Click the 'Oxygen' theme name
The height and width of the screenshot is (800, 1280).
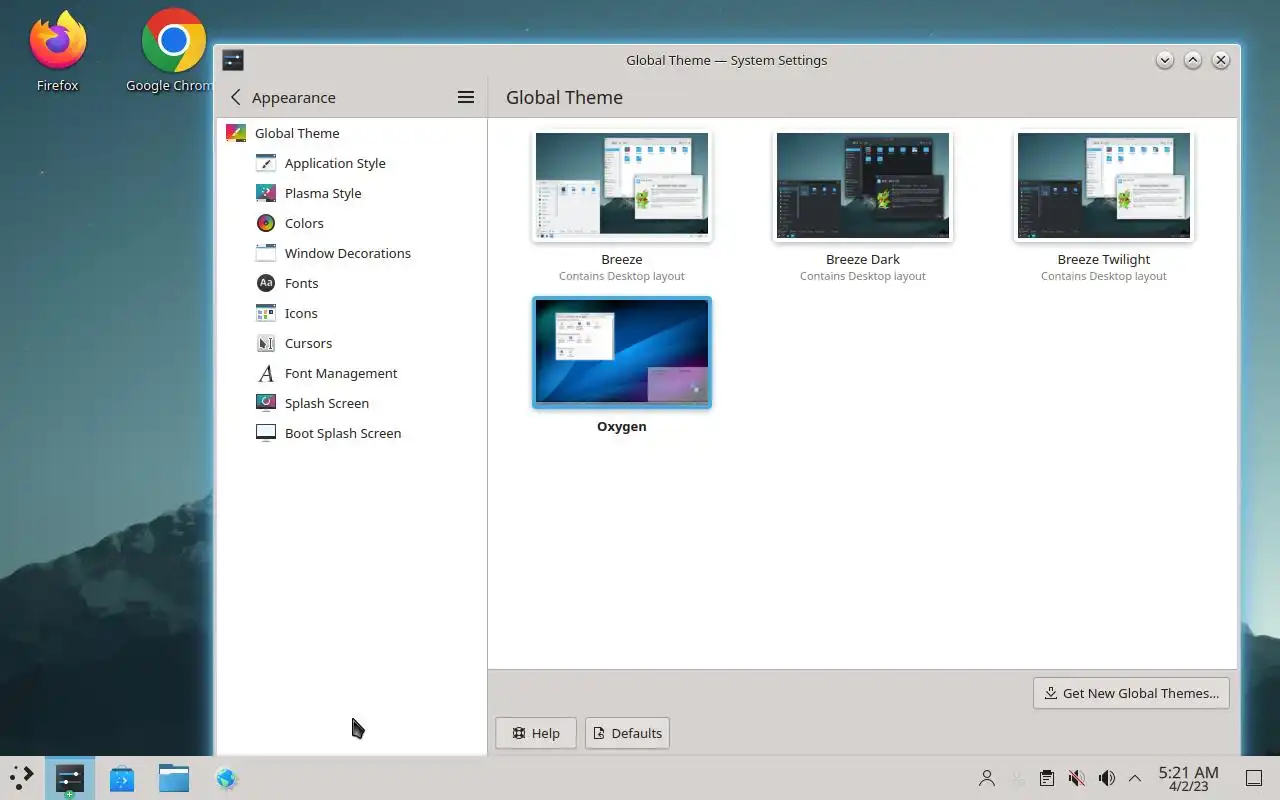pos(622,426)
